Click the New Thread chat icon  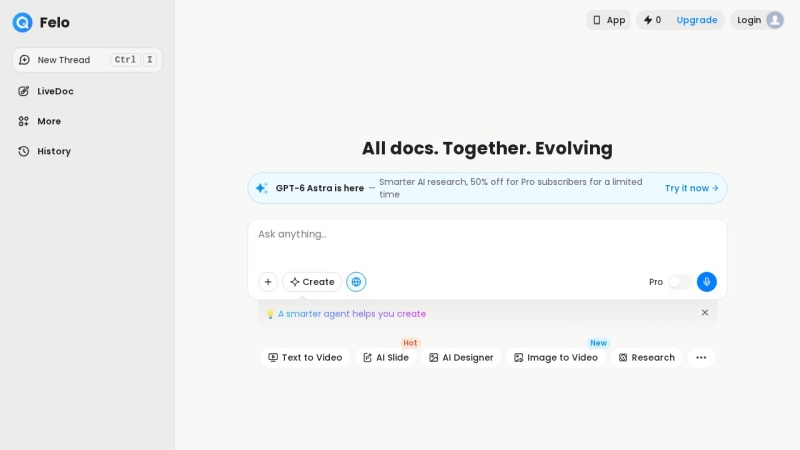(24, 60)
